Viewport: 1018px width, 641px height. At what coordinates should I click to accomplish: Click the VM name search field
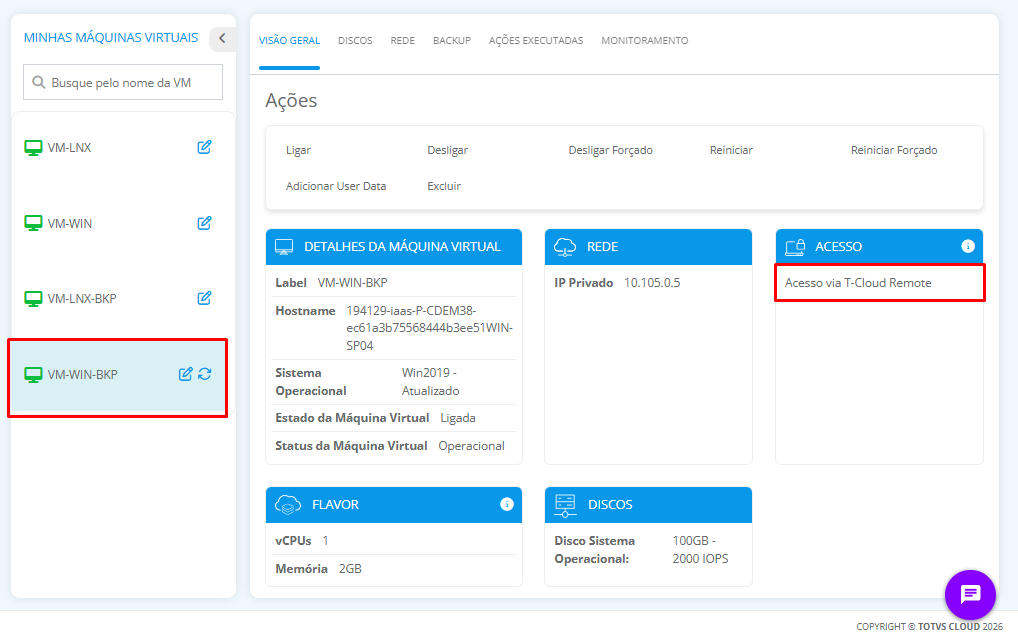click(123, 82)
